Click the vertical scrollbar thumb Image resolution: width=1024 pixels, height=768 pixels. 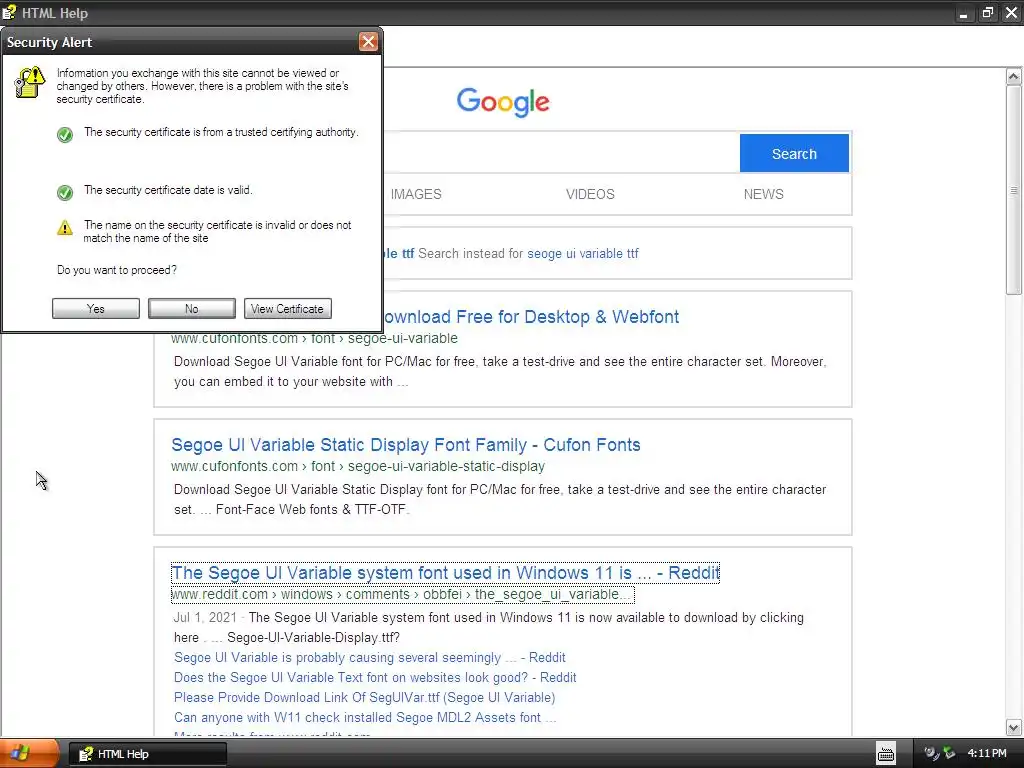pos(1014,189)
